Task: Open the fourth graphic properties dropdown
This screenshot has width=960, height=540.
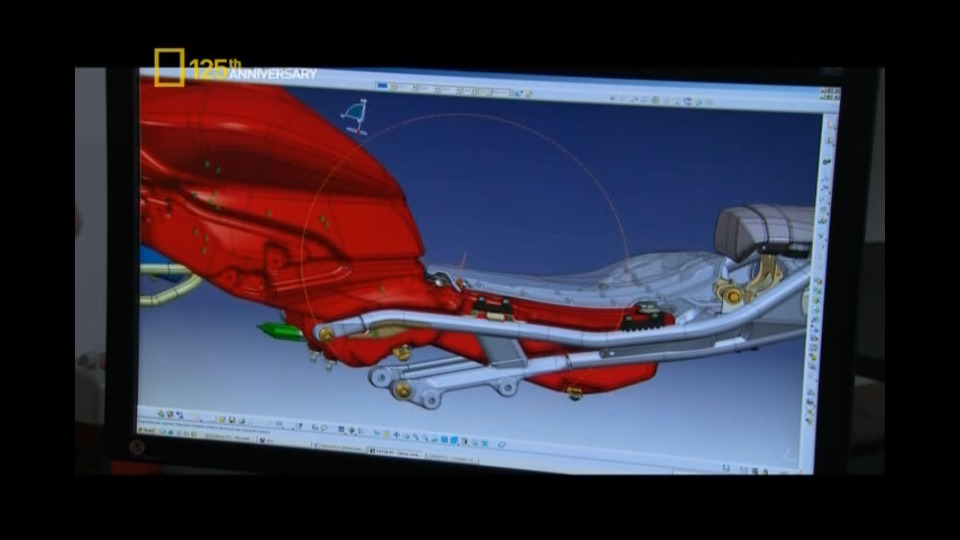Action: click(452, 89)
